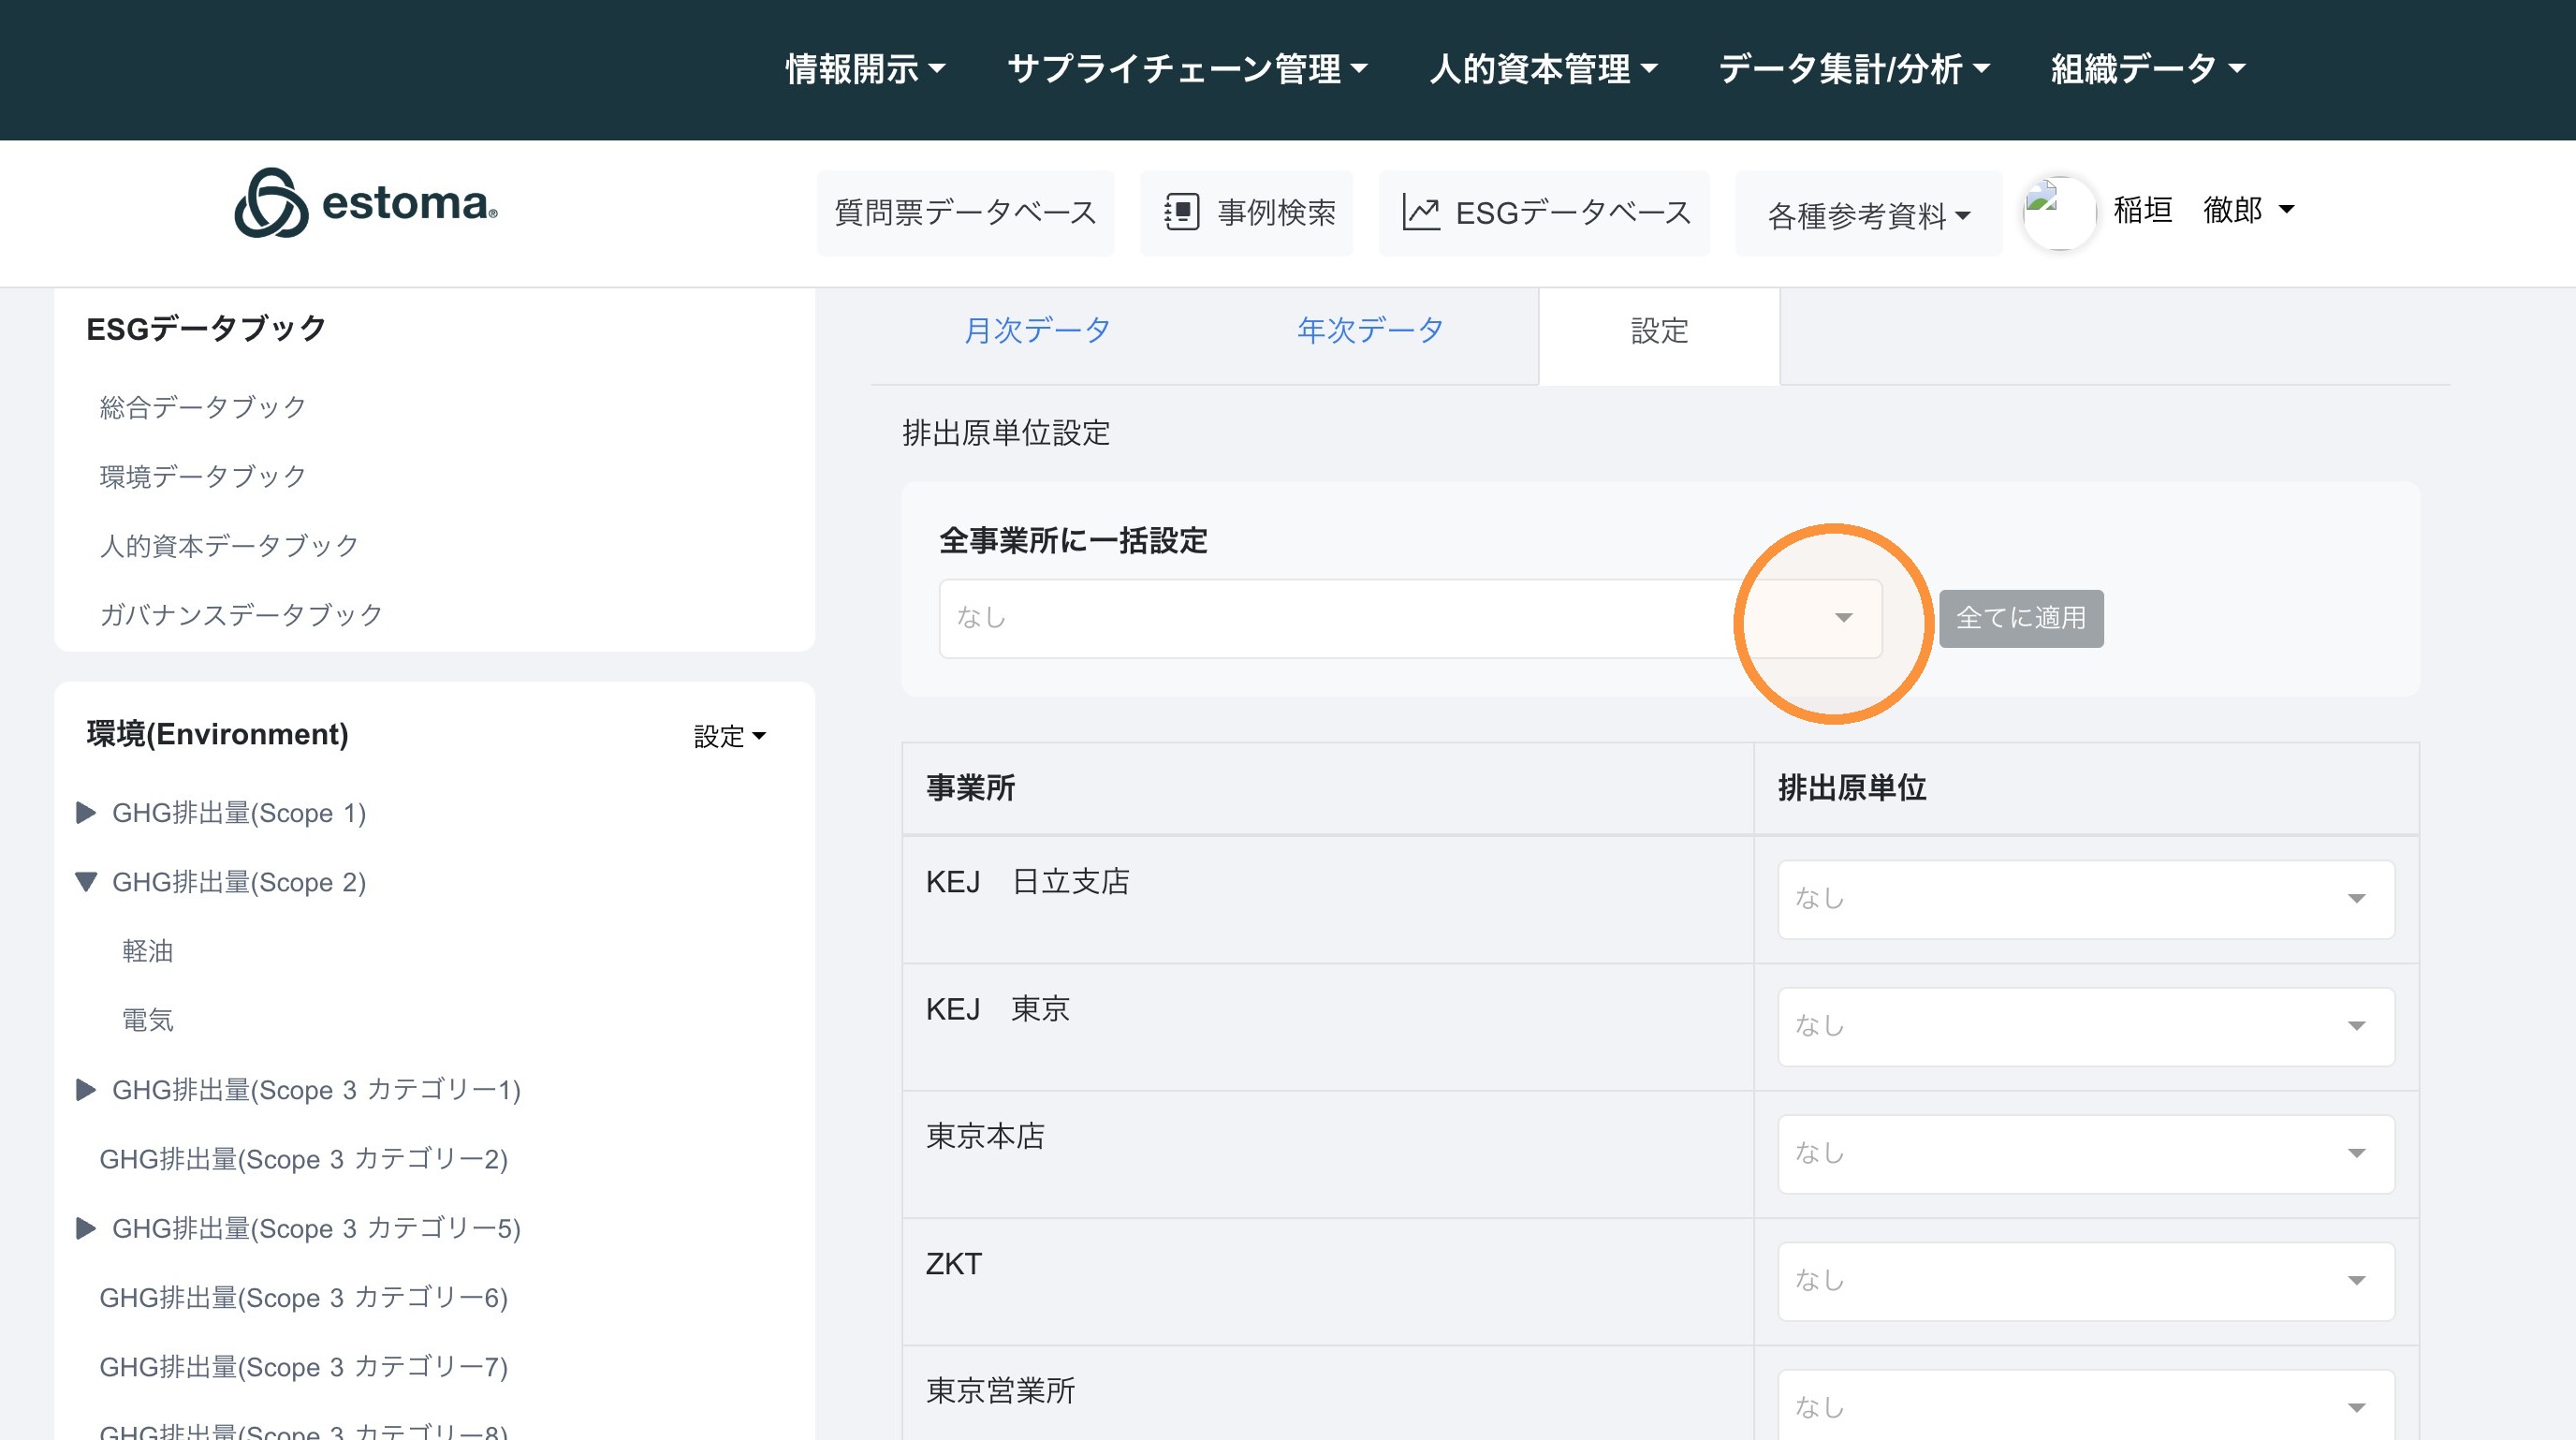Open the 稲垣 徹郎 user menu
The image size is (2576, 1440).
(x=2203, y=210)
